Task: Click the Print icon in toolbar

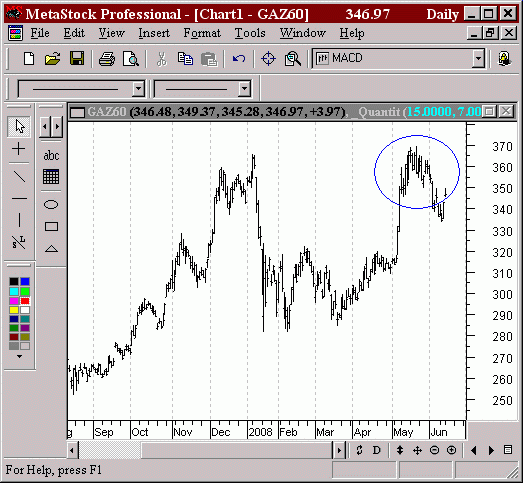Action: click(x=107, y=59)
